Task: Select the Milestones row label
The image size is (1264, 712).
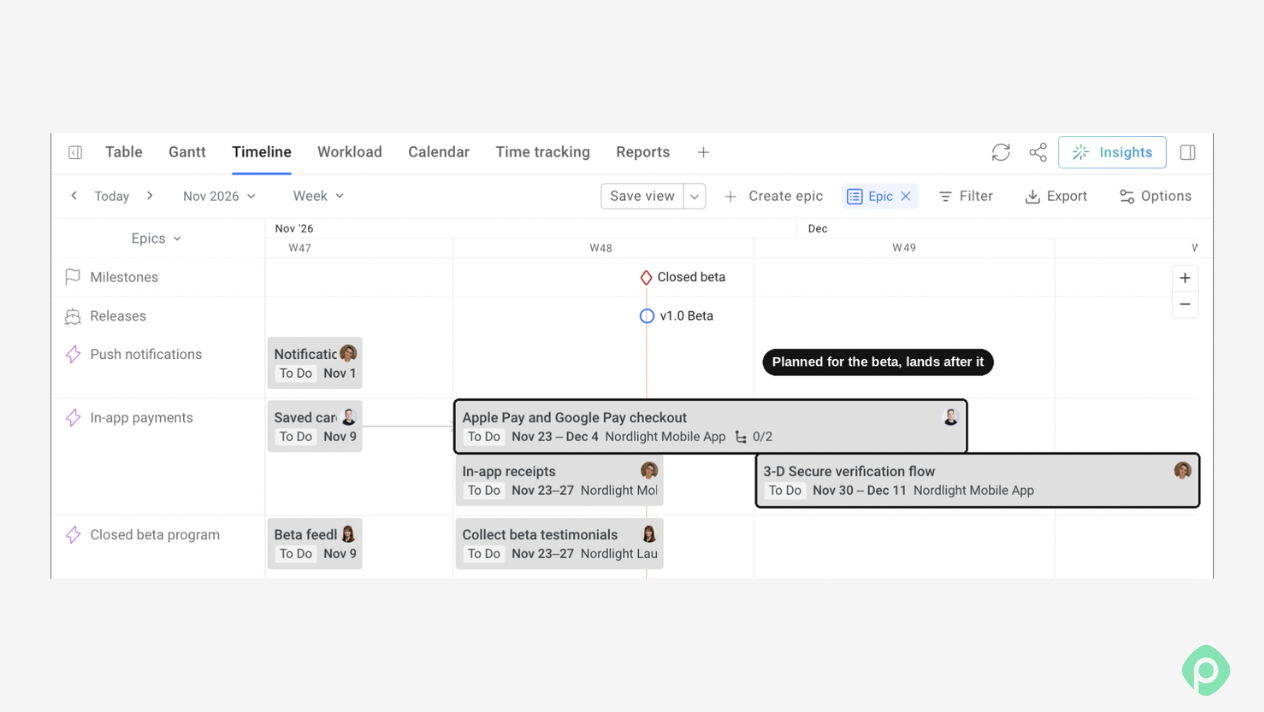Action: click(124, 277)
